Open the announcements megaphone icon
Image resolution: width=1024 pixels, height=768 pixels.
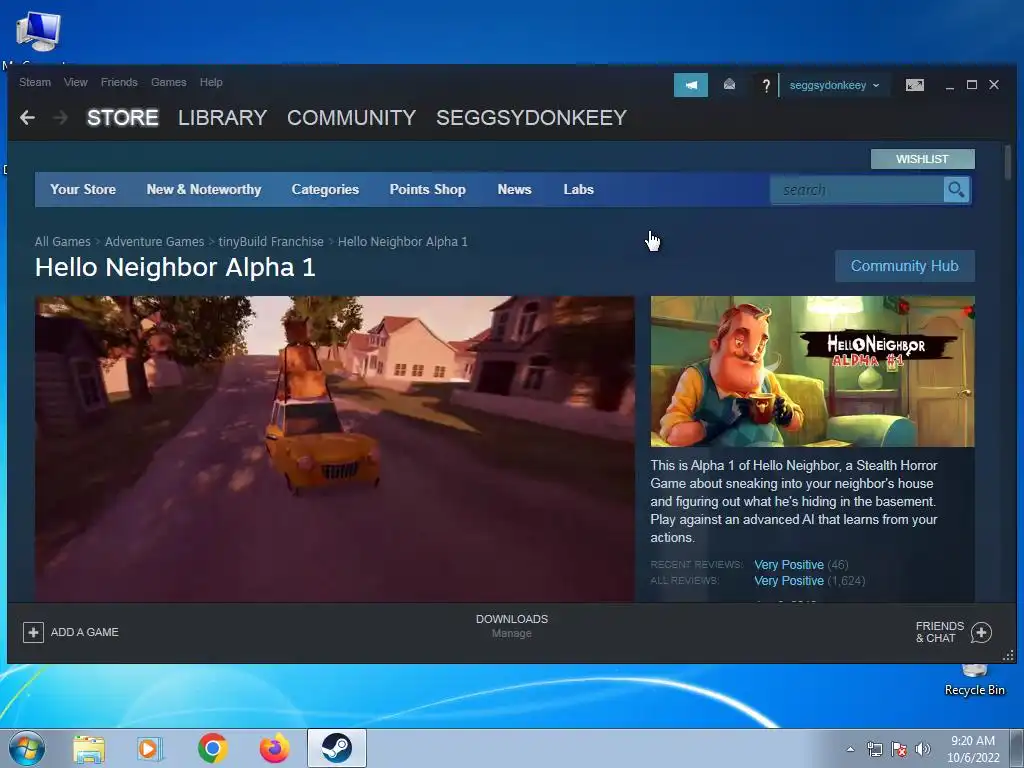coord(691,85)
